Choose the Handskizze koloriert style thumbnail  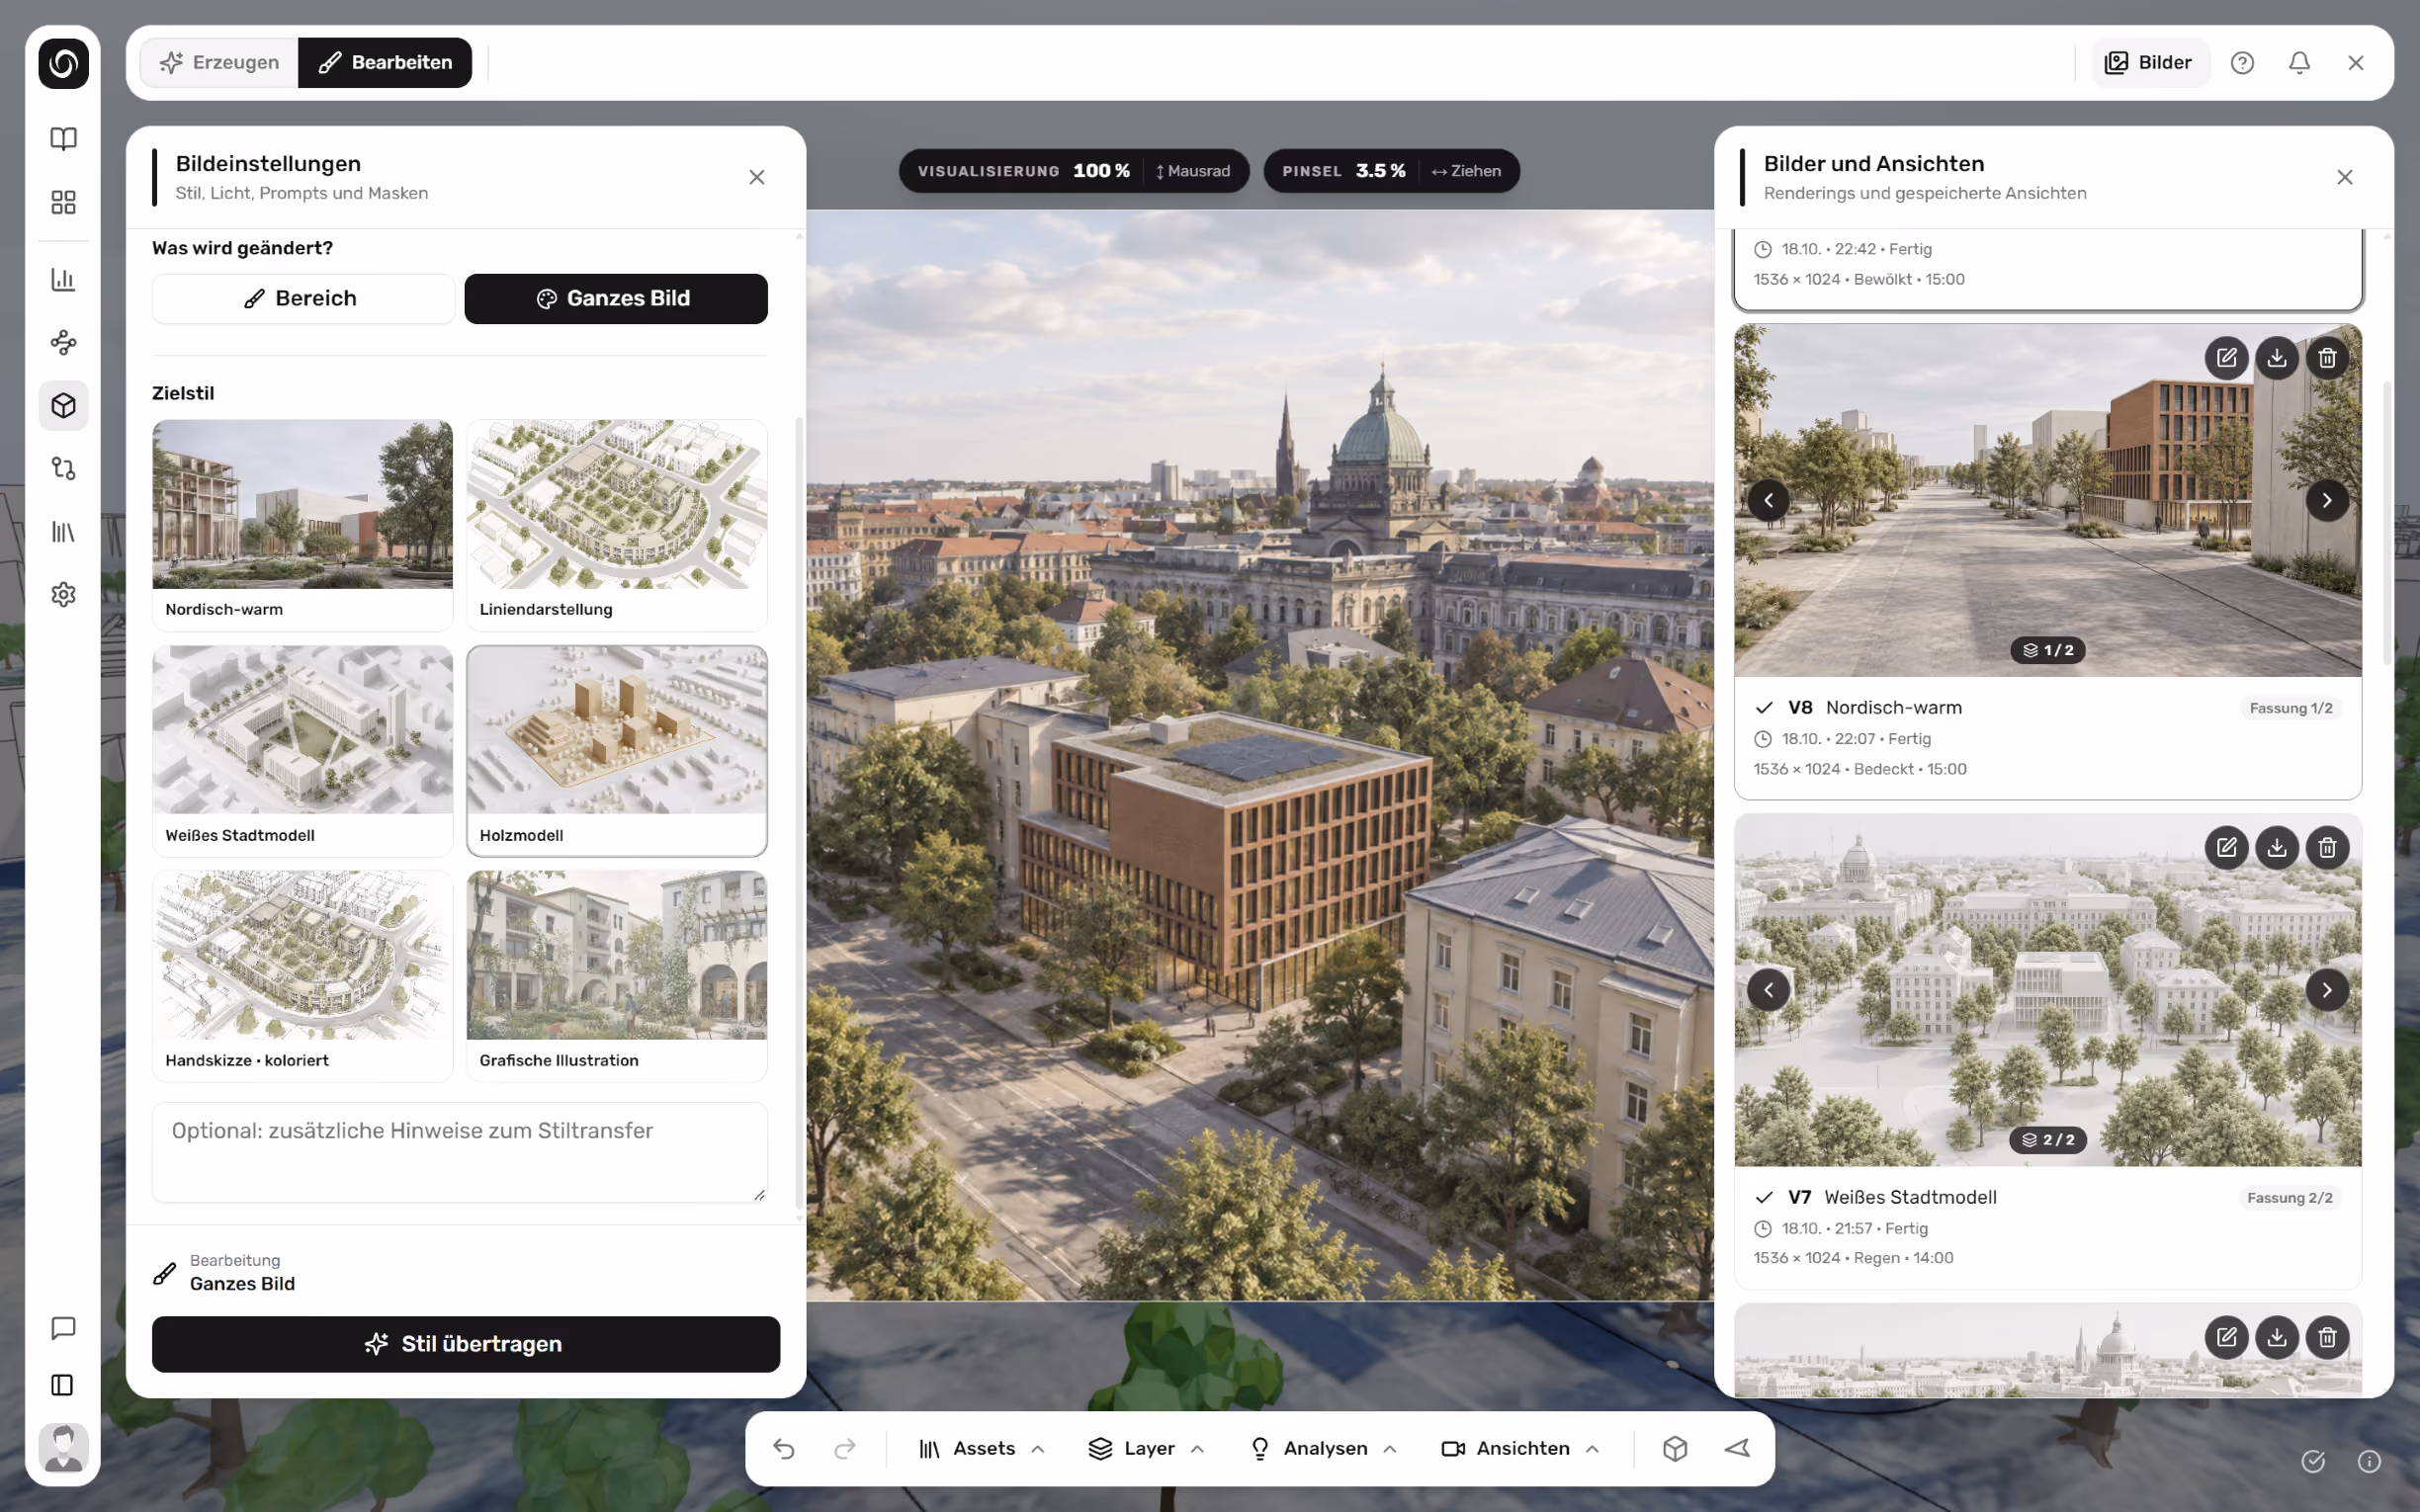(303, 975)
